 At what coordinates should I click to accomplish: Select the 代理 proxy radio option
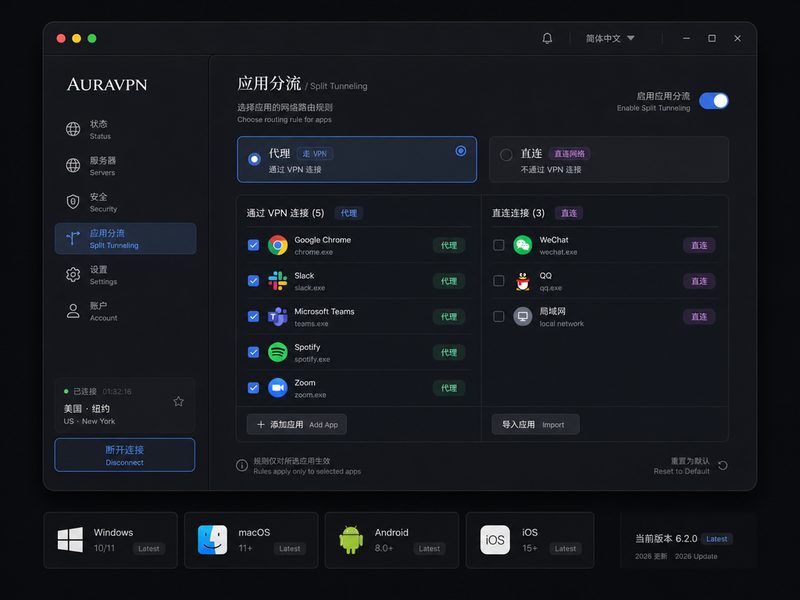coord(254,159)
